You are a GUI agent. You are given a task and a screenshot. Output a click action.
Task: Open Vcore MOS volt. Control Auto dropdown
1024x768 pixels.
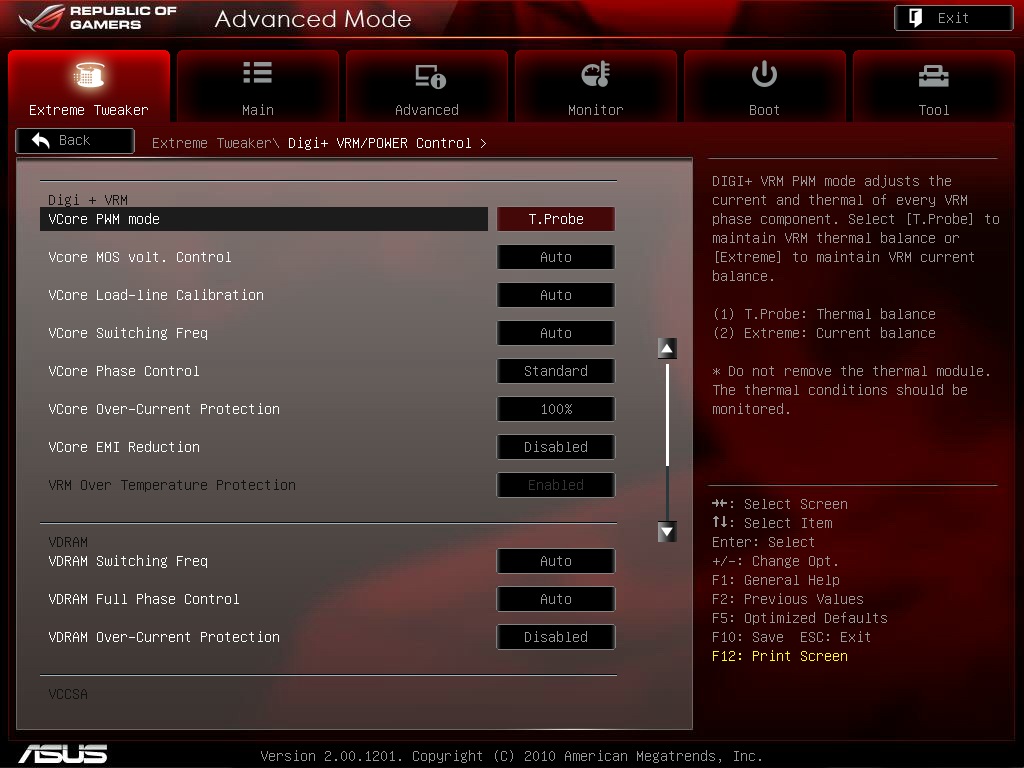point(556,257)
